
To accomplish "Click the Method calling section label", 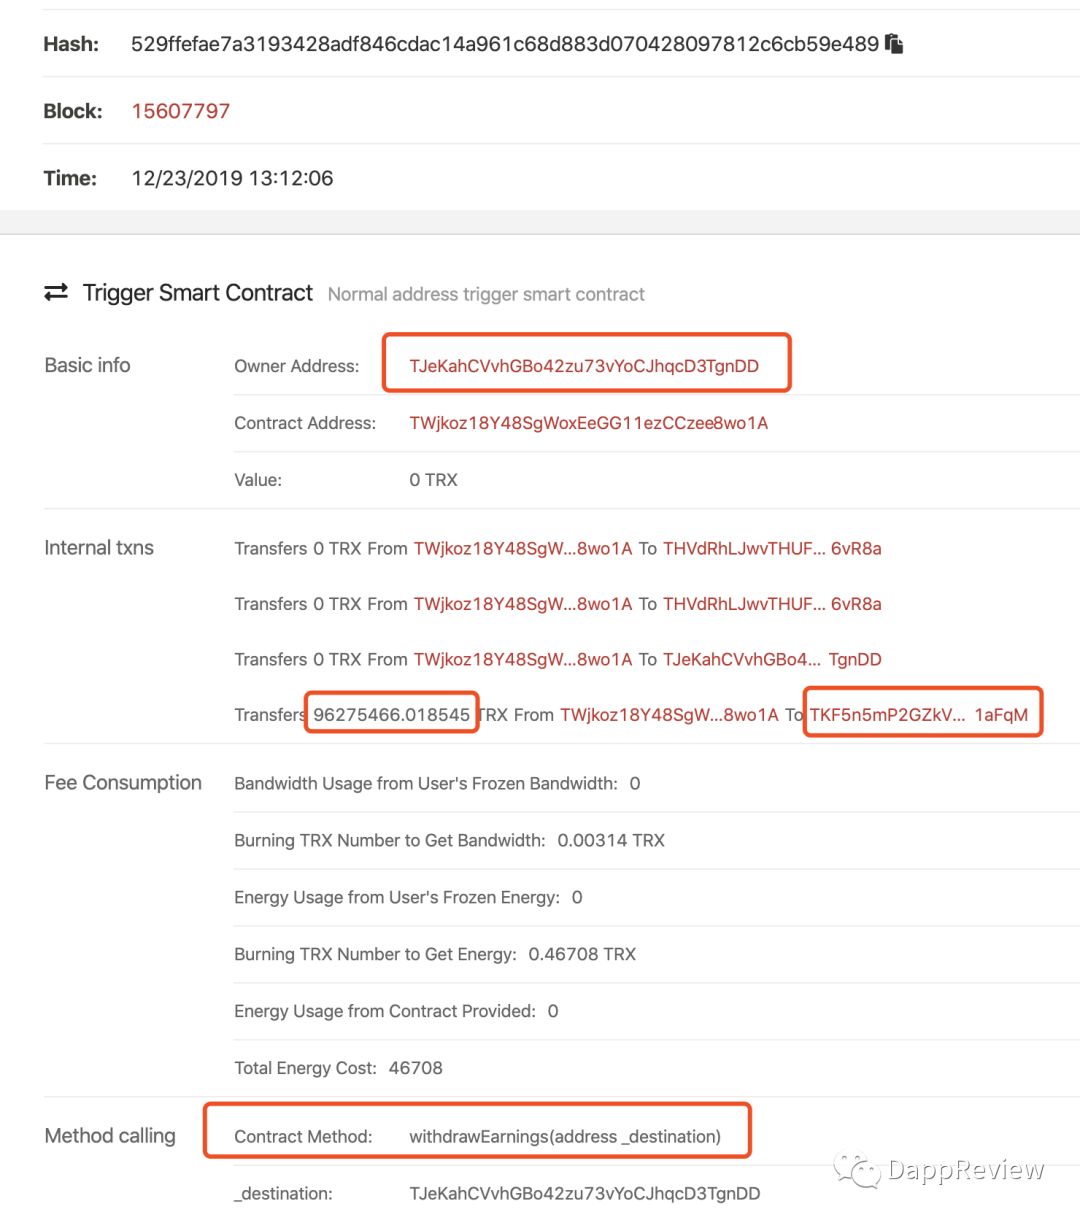I will tap(110, 1136).
